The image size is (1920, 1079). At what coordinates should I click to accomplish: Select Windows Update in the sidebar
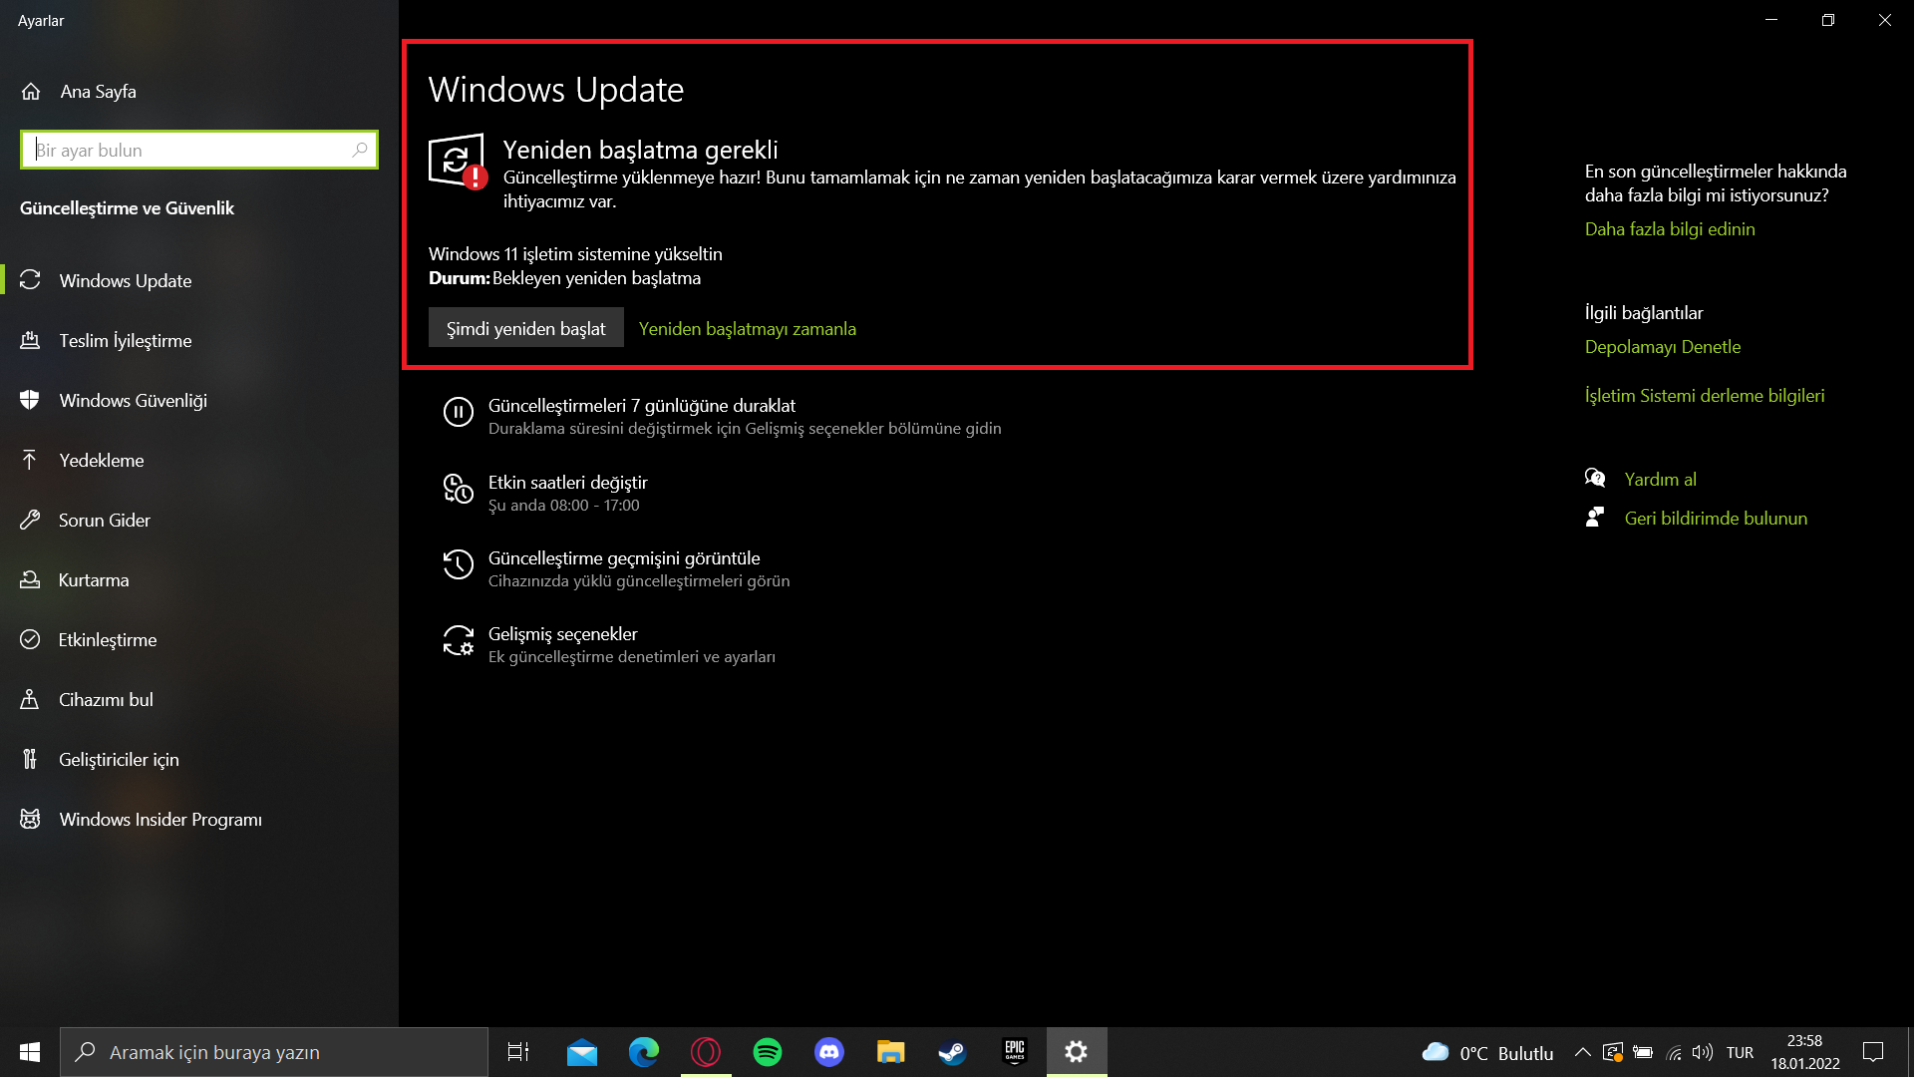coord(125,281)
